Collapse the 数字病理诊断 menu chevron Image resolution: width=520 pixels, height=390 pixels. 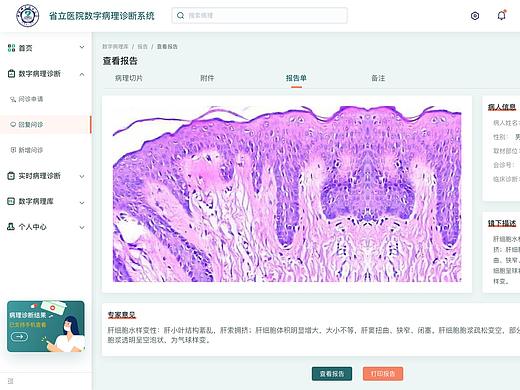click(x=82, y=74)
